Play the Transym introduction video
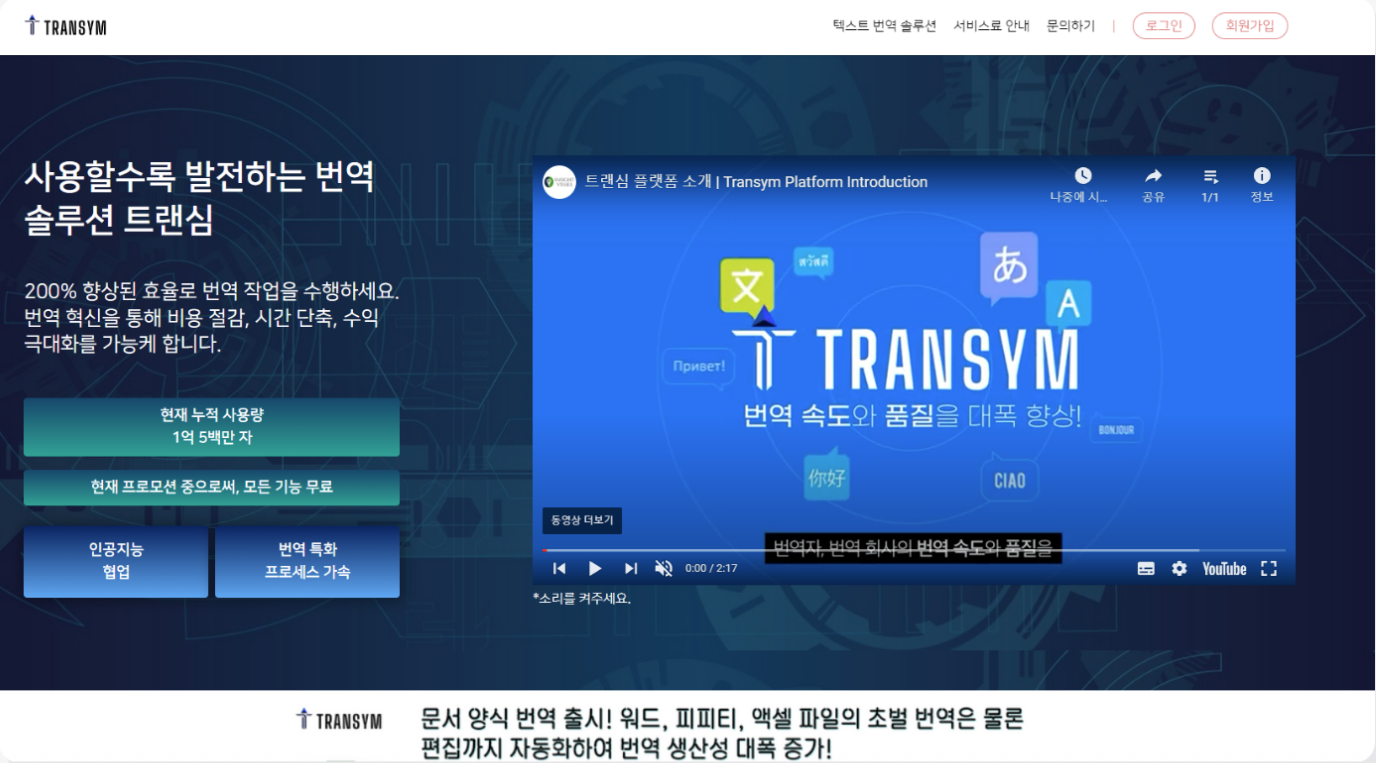The height and width of the screenshot is (763, 1376). pos(595,569)
